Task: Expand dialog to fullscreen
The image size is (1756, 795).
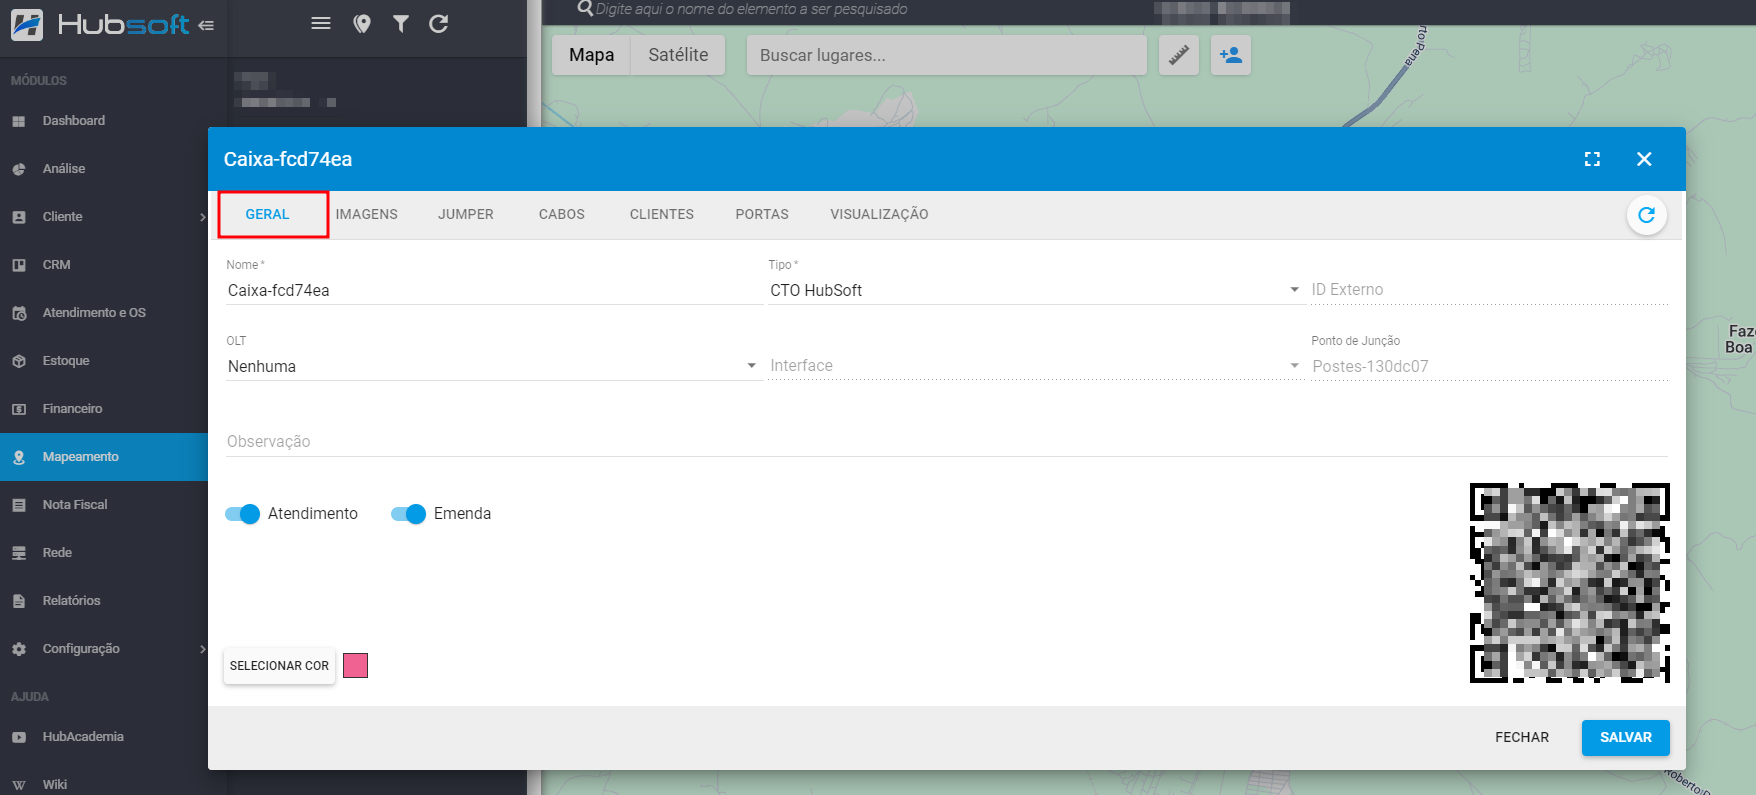Action: point(1592,159)
